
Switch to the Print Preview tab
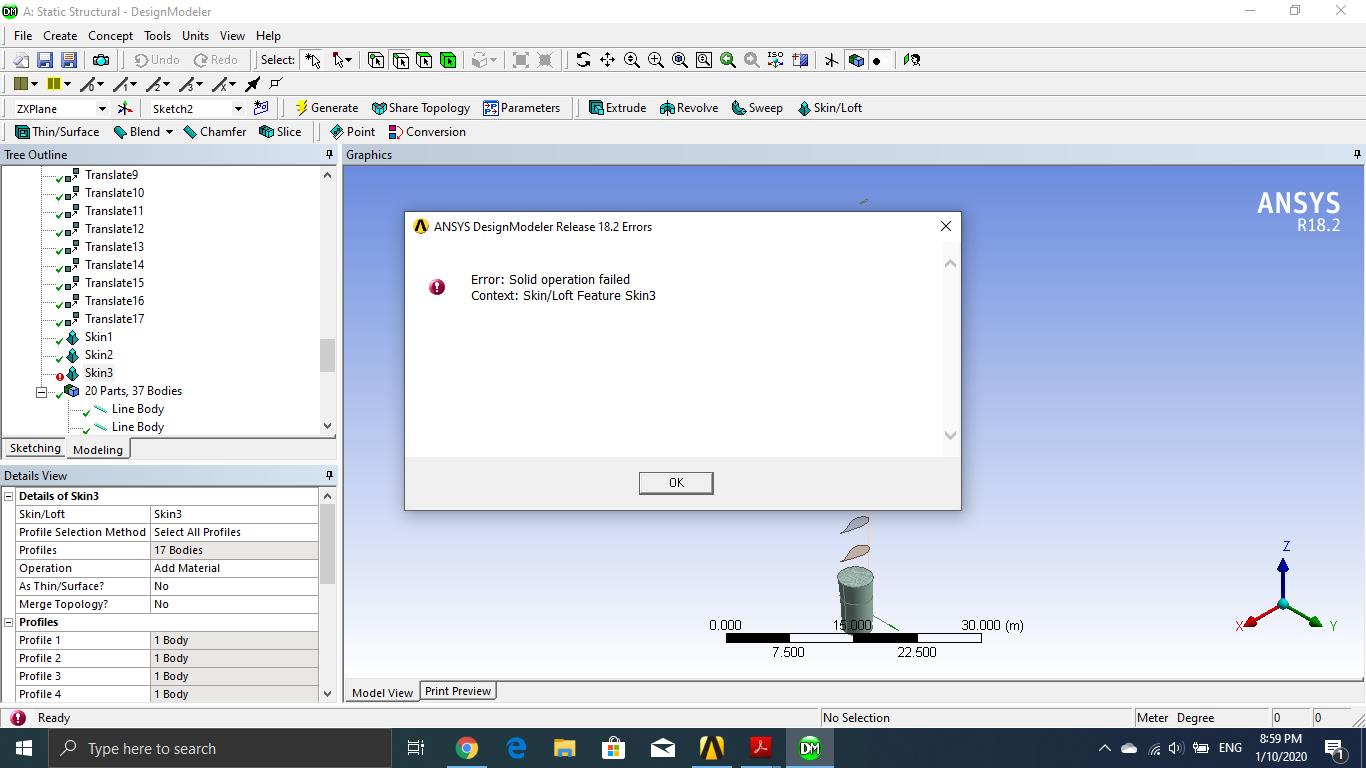[458, 691]
